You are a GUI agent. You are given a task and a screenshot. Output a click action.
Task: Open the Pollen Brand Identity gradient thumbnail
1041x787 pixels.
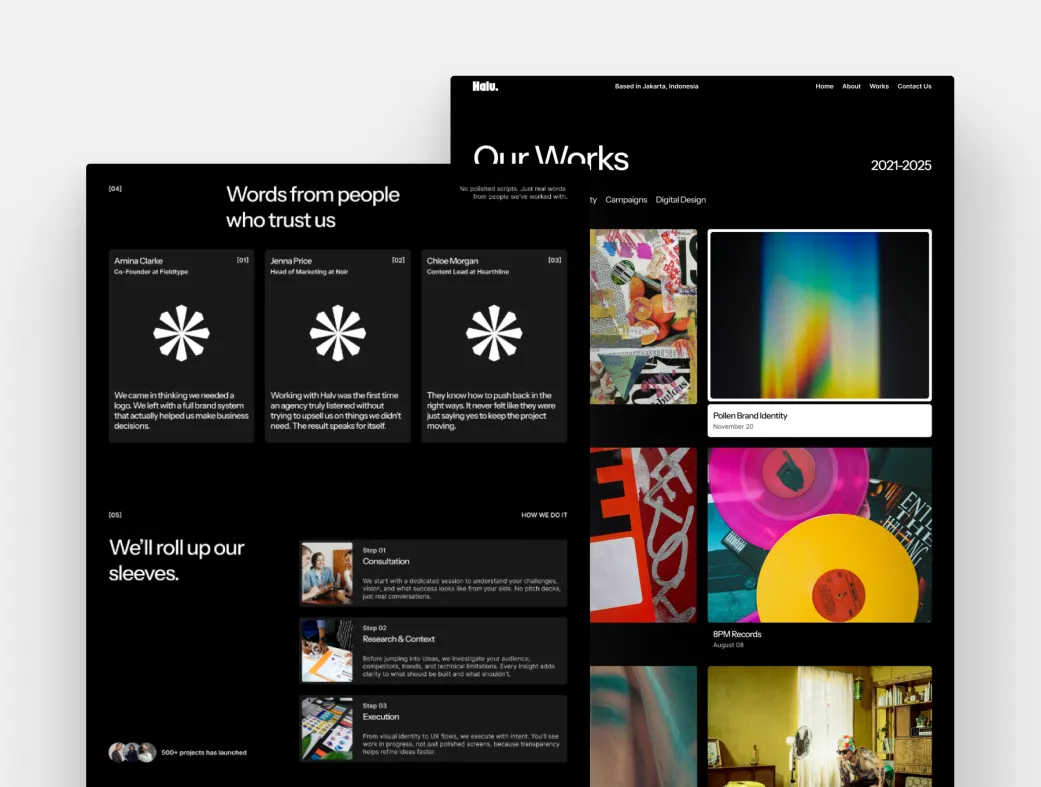[x=819, y=315]
